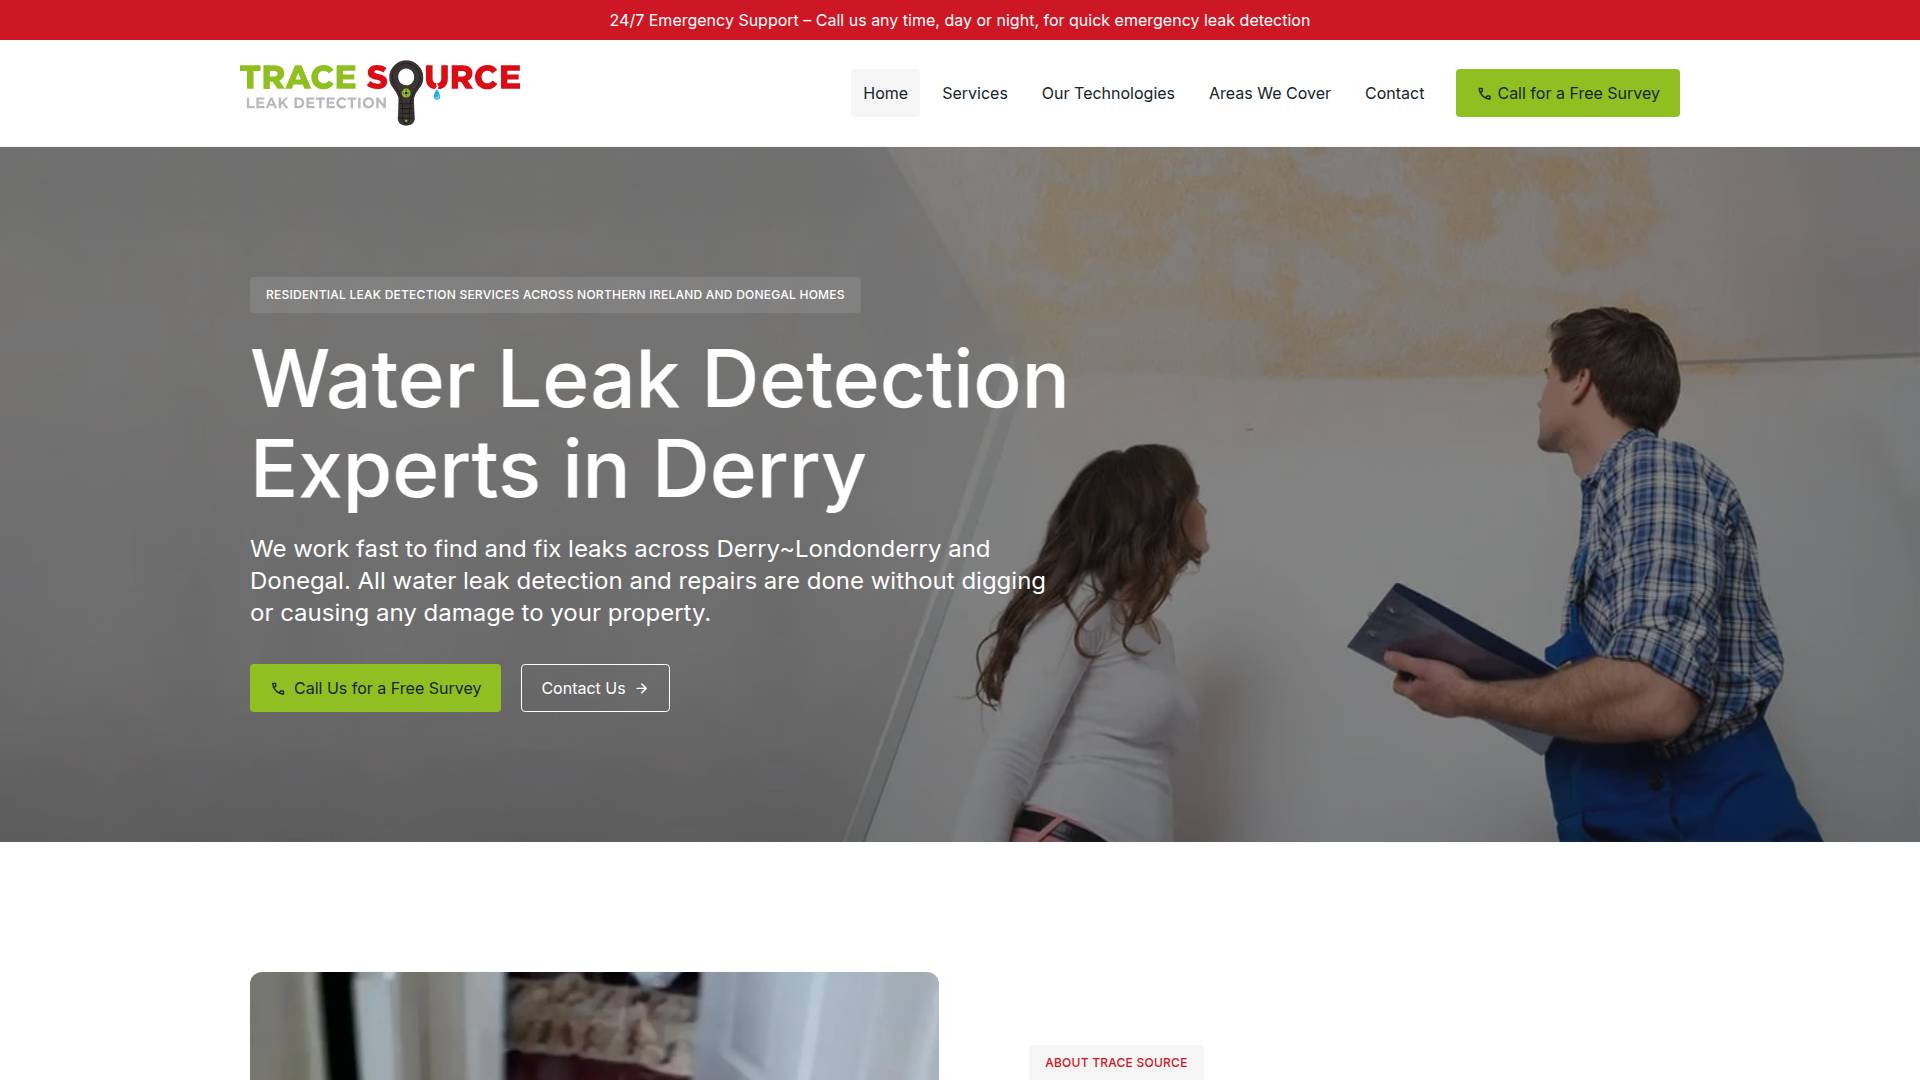Screen dimensions: 1920x1080
Task: Click Call Us for a Free Survey
Action: [375, 688]
